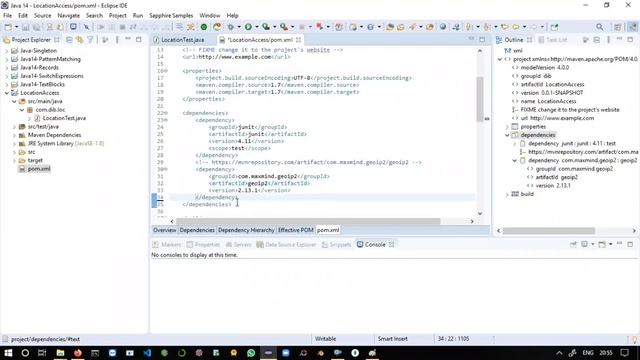The image size is (640, 360).
Task: Maximize the Outline view
Action: click(630, 39)
